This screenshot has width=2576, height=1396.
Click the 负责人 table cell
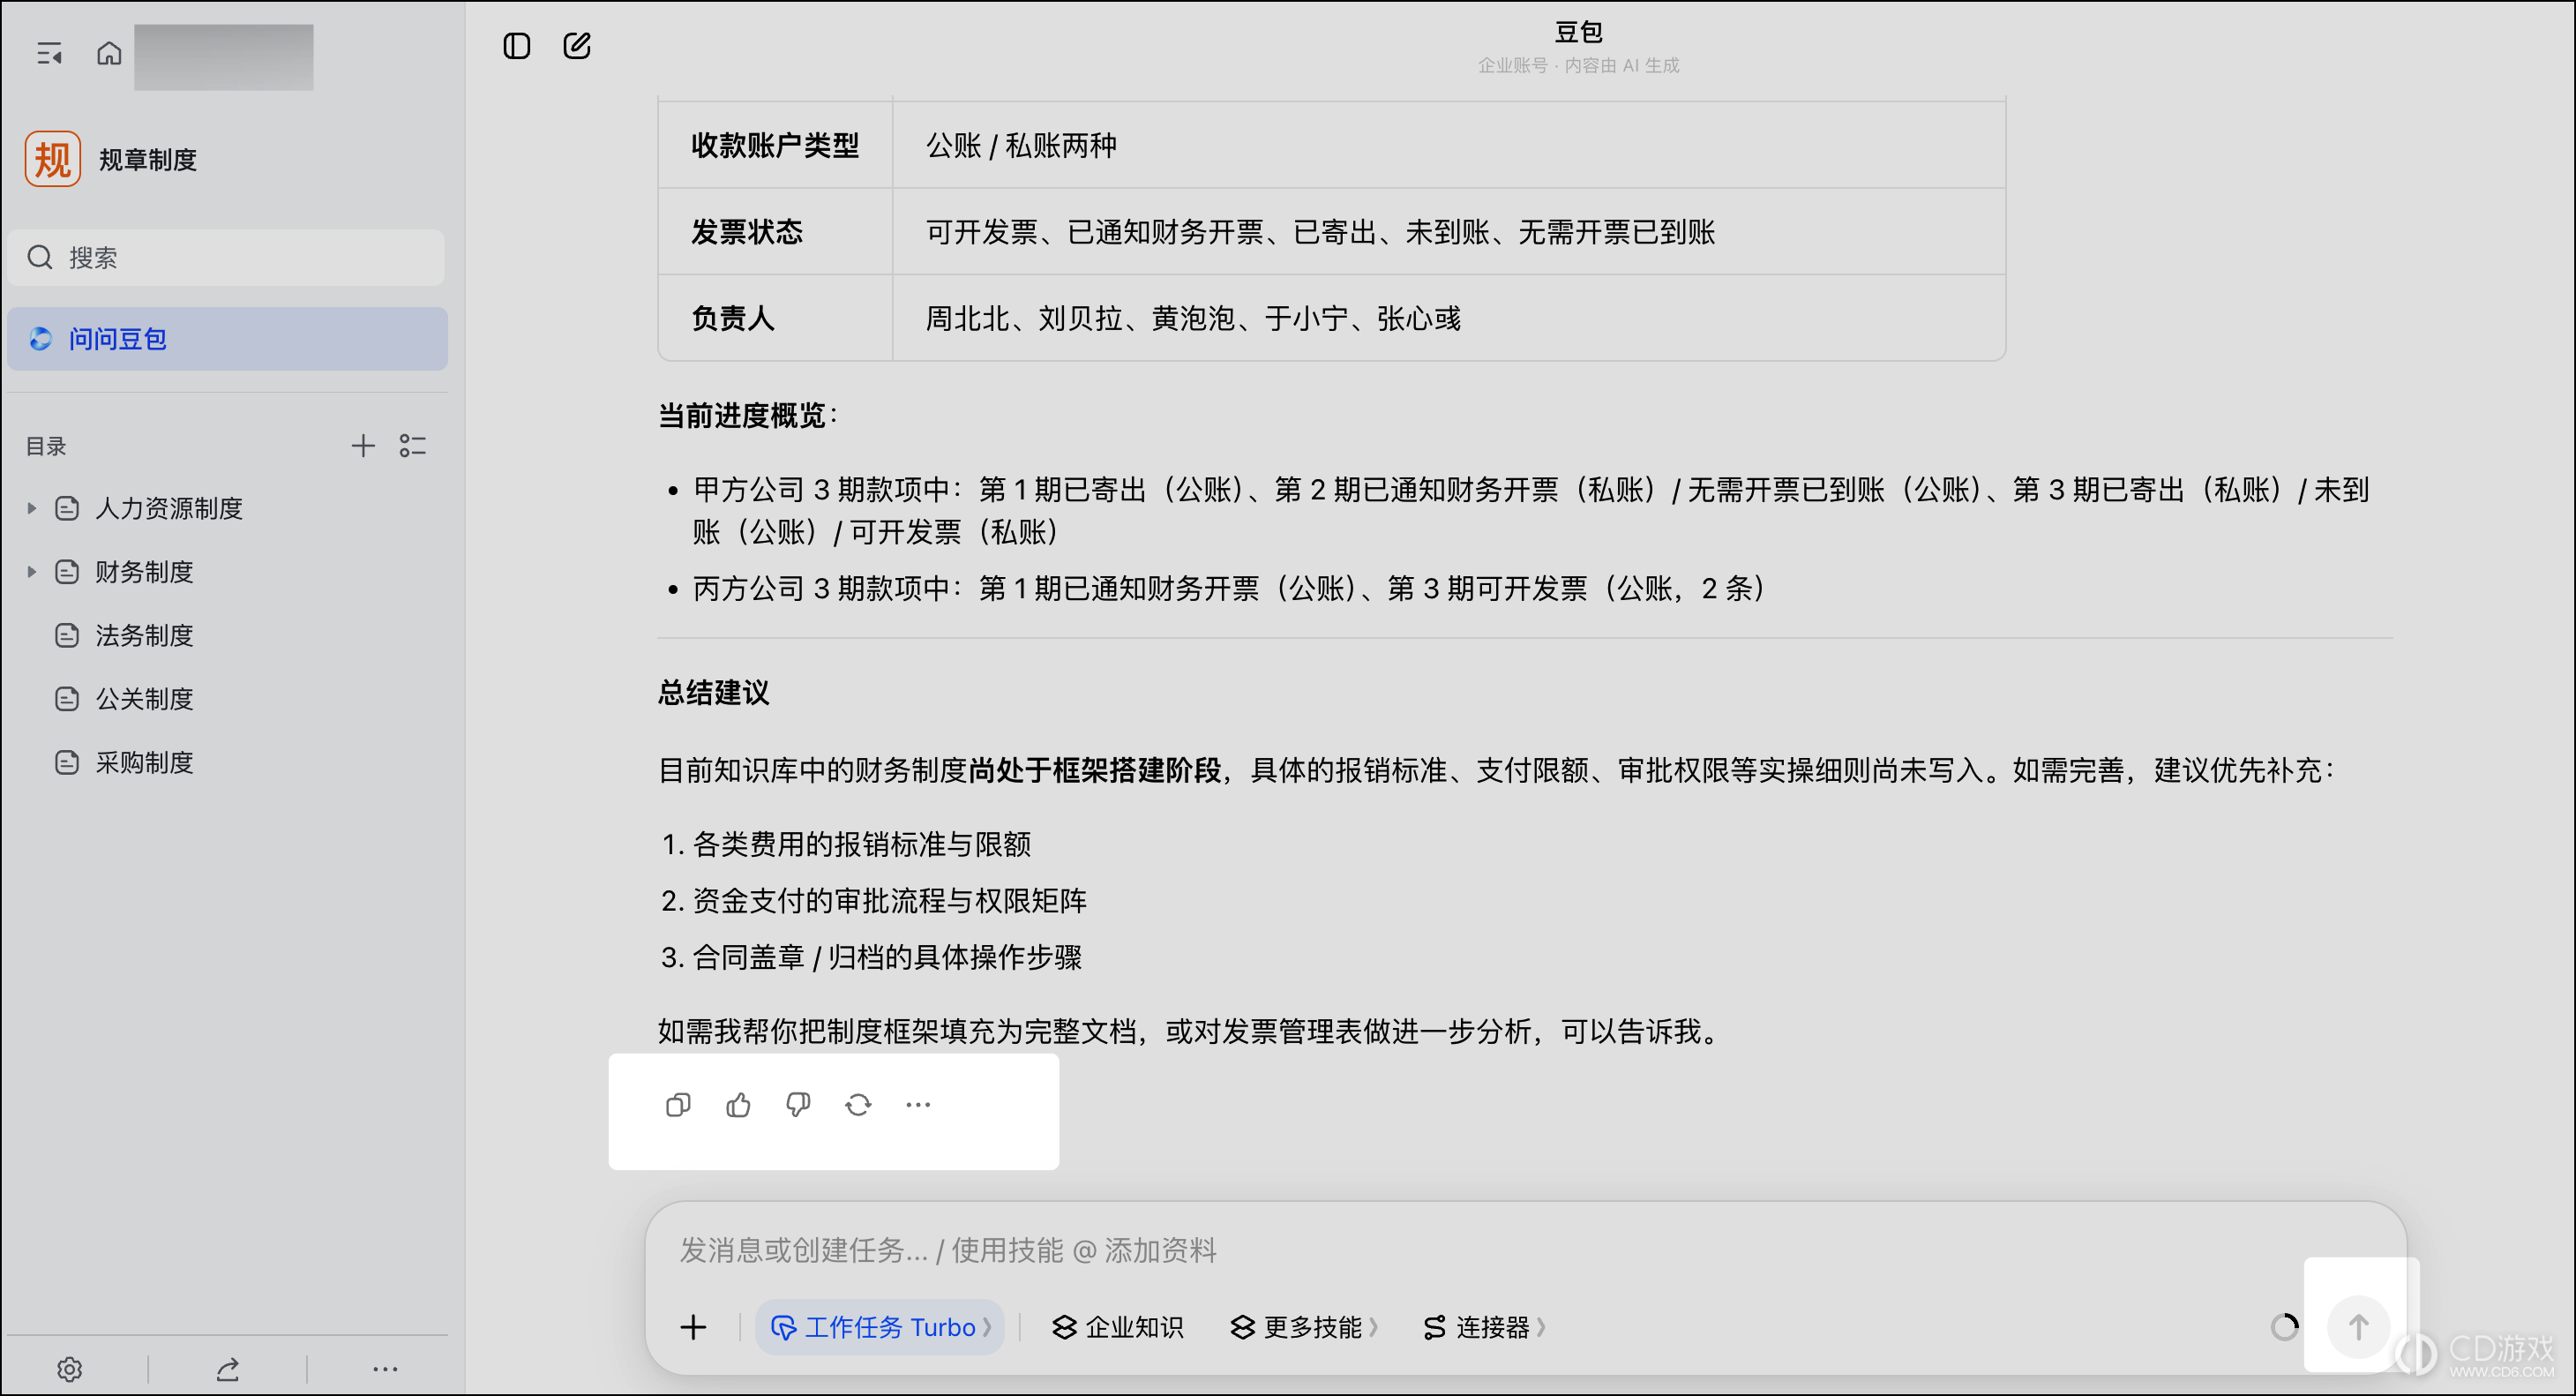776,318
